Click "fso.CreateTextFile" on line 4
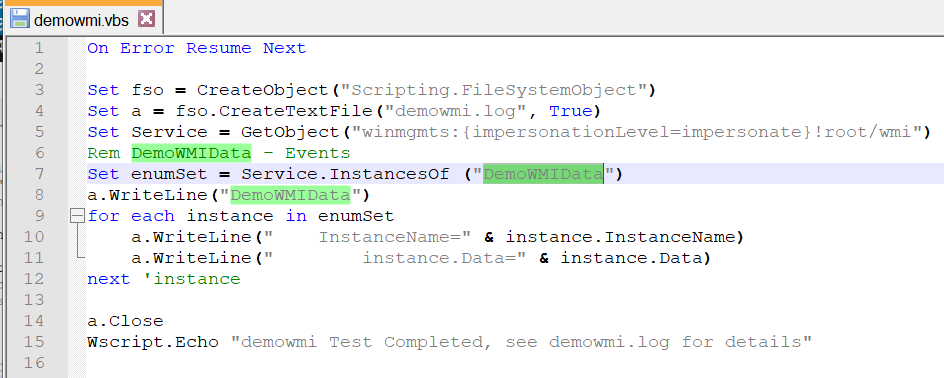 [274, 111]
